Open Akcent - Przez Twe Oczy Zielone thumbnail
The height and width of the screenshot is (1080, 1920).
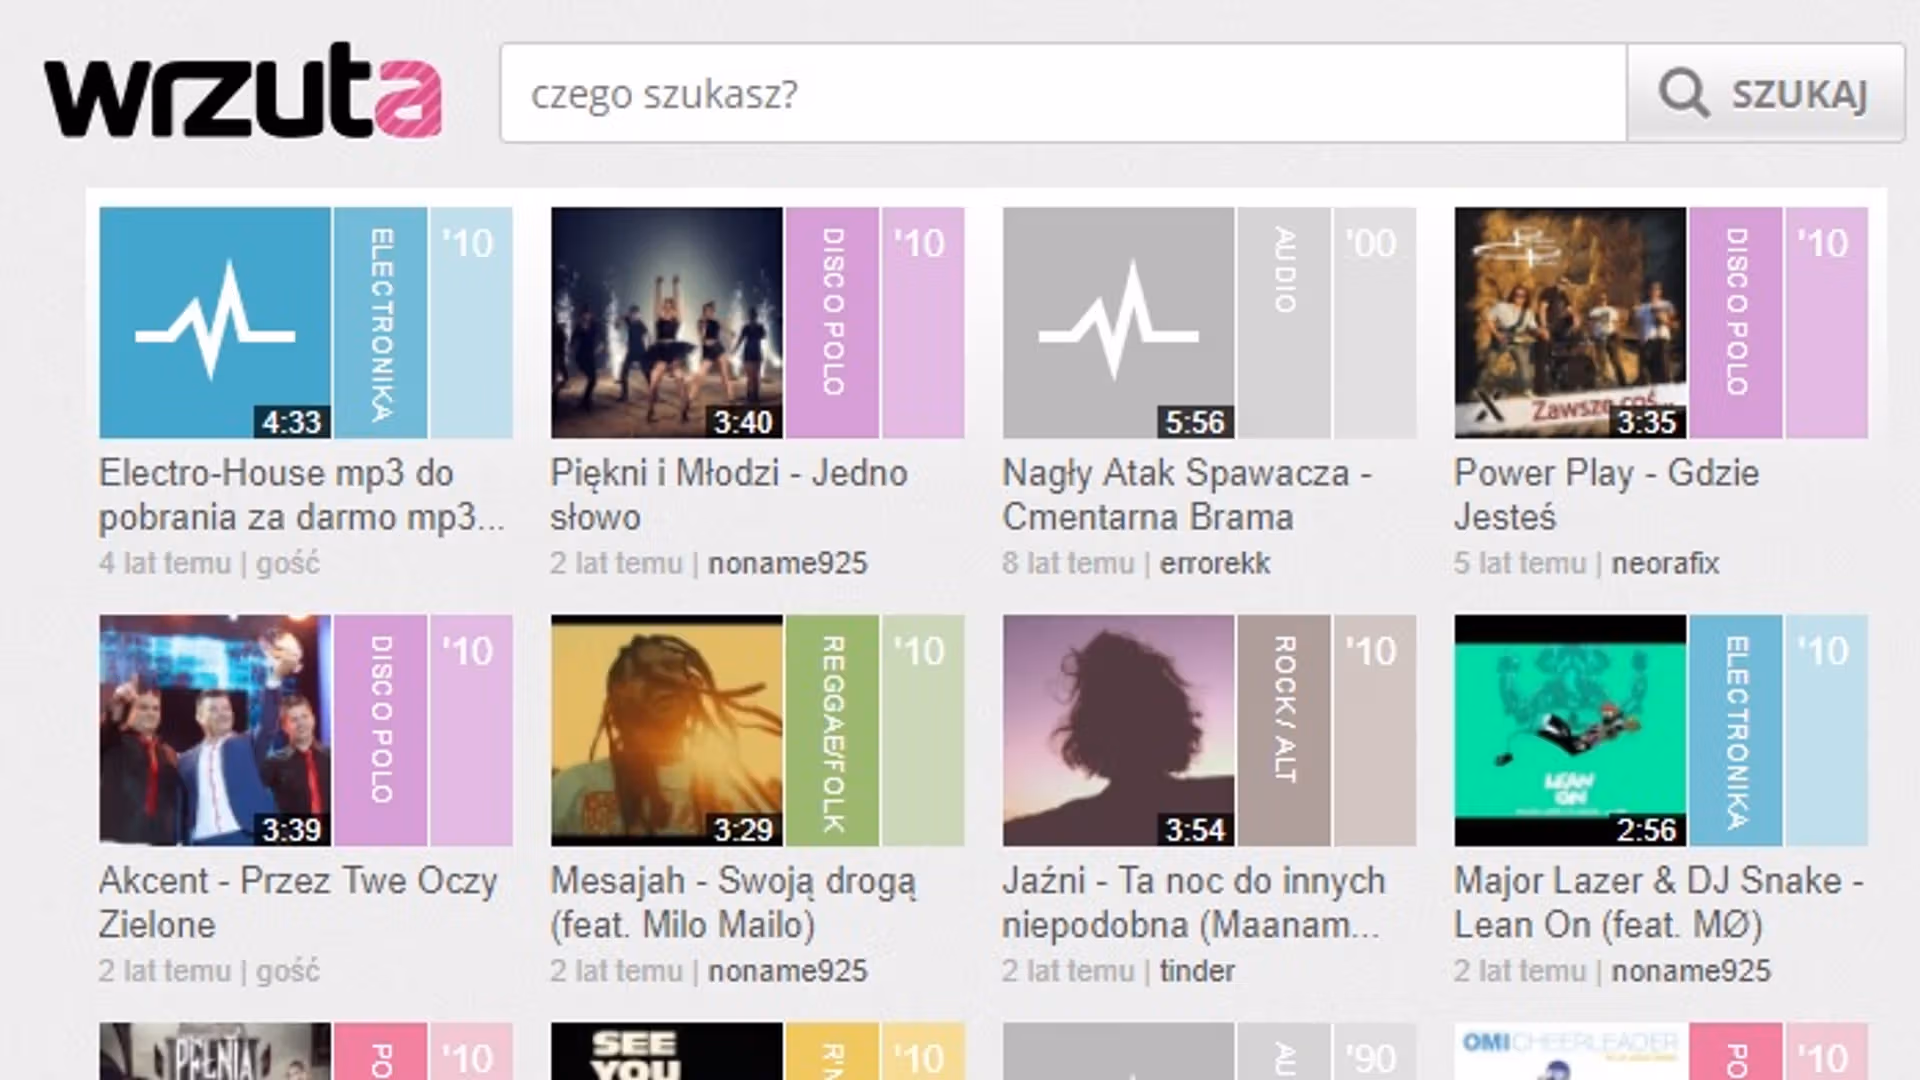[x=215, y=730]
